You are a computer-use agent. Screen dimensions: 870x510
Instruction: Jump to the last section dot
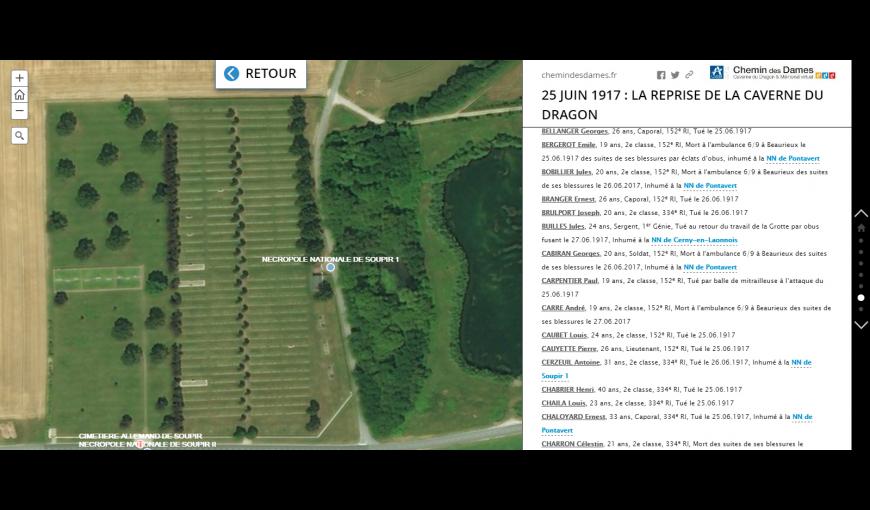861,310
